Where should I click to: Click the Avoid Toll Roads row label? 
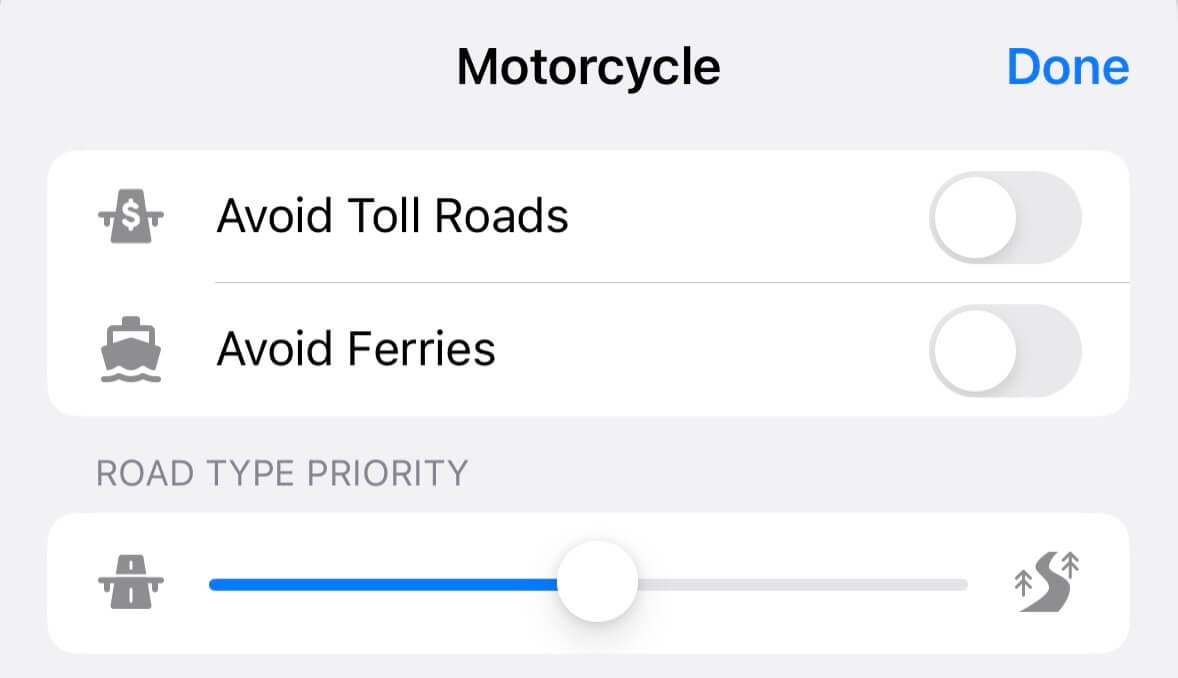coord(393,215)
